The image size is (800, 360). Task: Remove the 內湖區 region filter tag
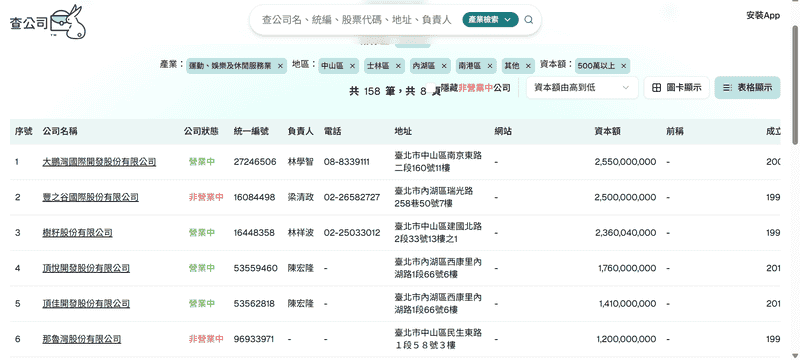coord(444,66)
